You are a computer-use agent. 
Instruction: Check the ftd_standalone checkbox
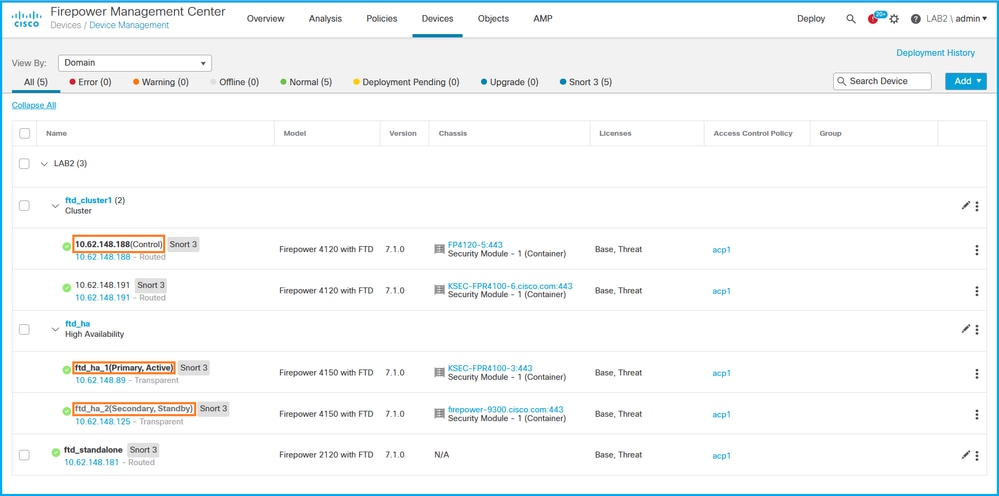tap(24, 455)
